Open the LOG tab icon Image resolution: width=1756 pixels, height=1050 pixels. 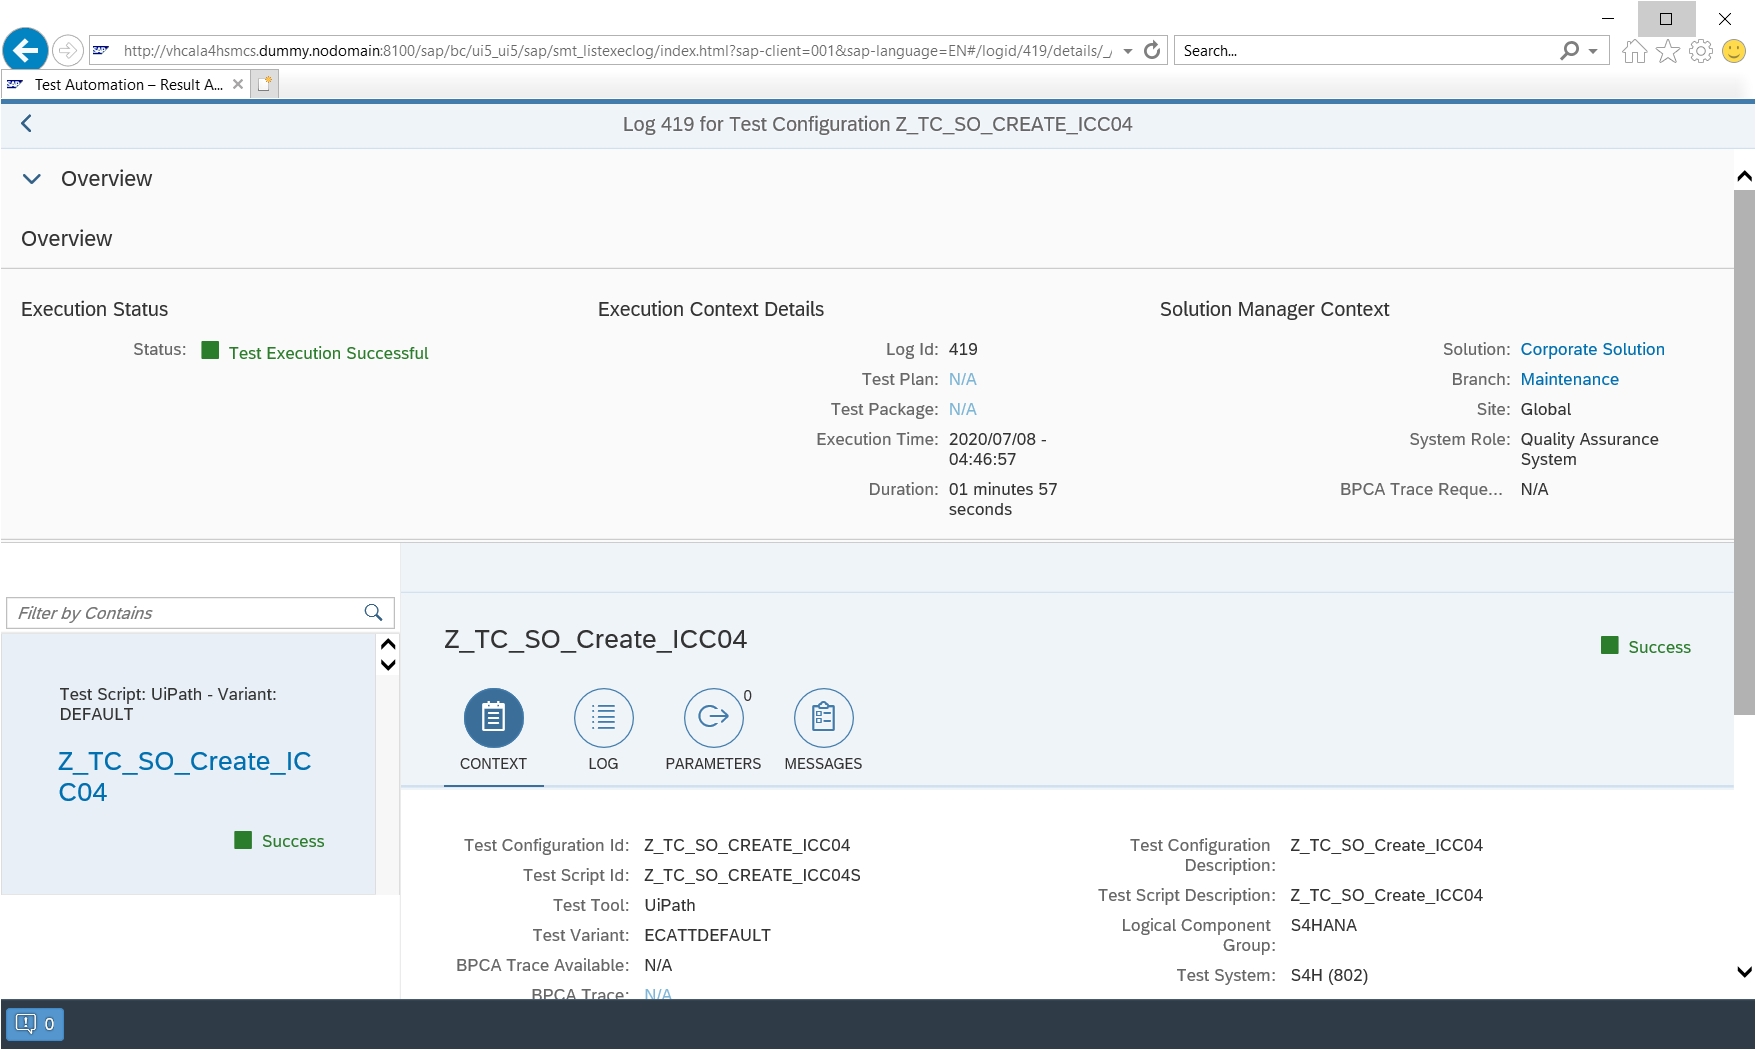click(603, 718)
